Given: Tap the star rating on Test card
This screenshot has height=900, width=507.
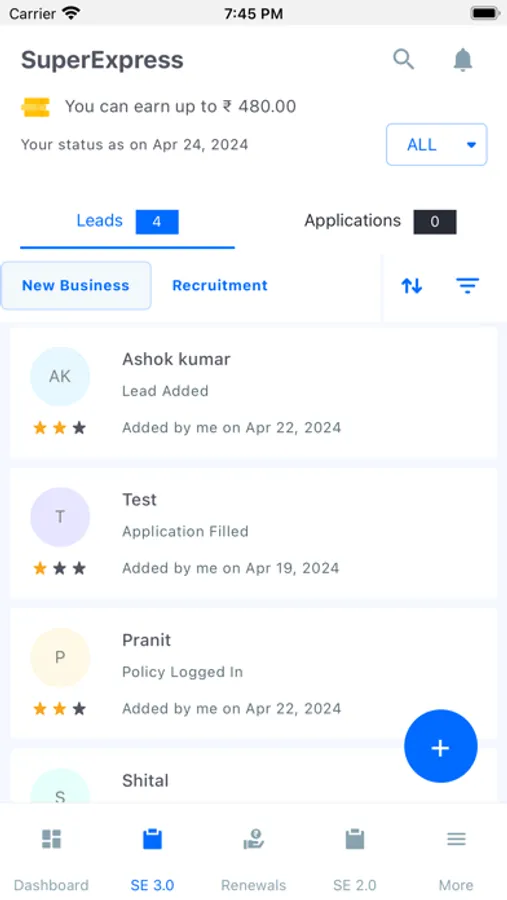Looking at the screenshot, I should pos(60,568).
